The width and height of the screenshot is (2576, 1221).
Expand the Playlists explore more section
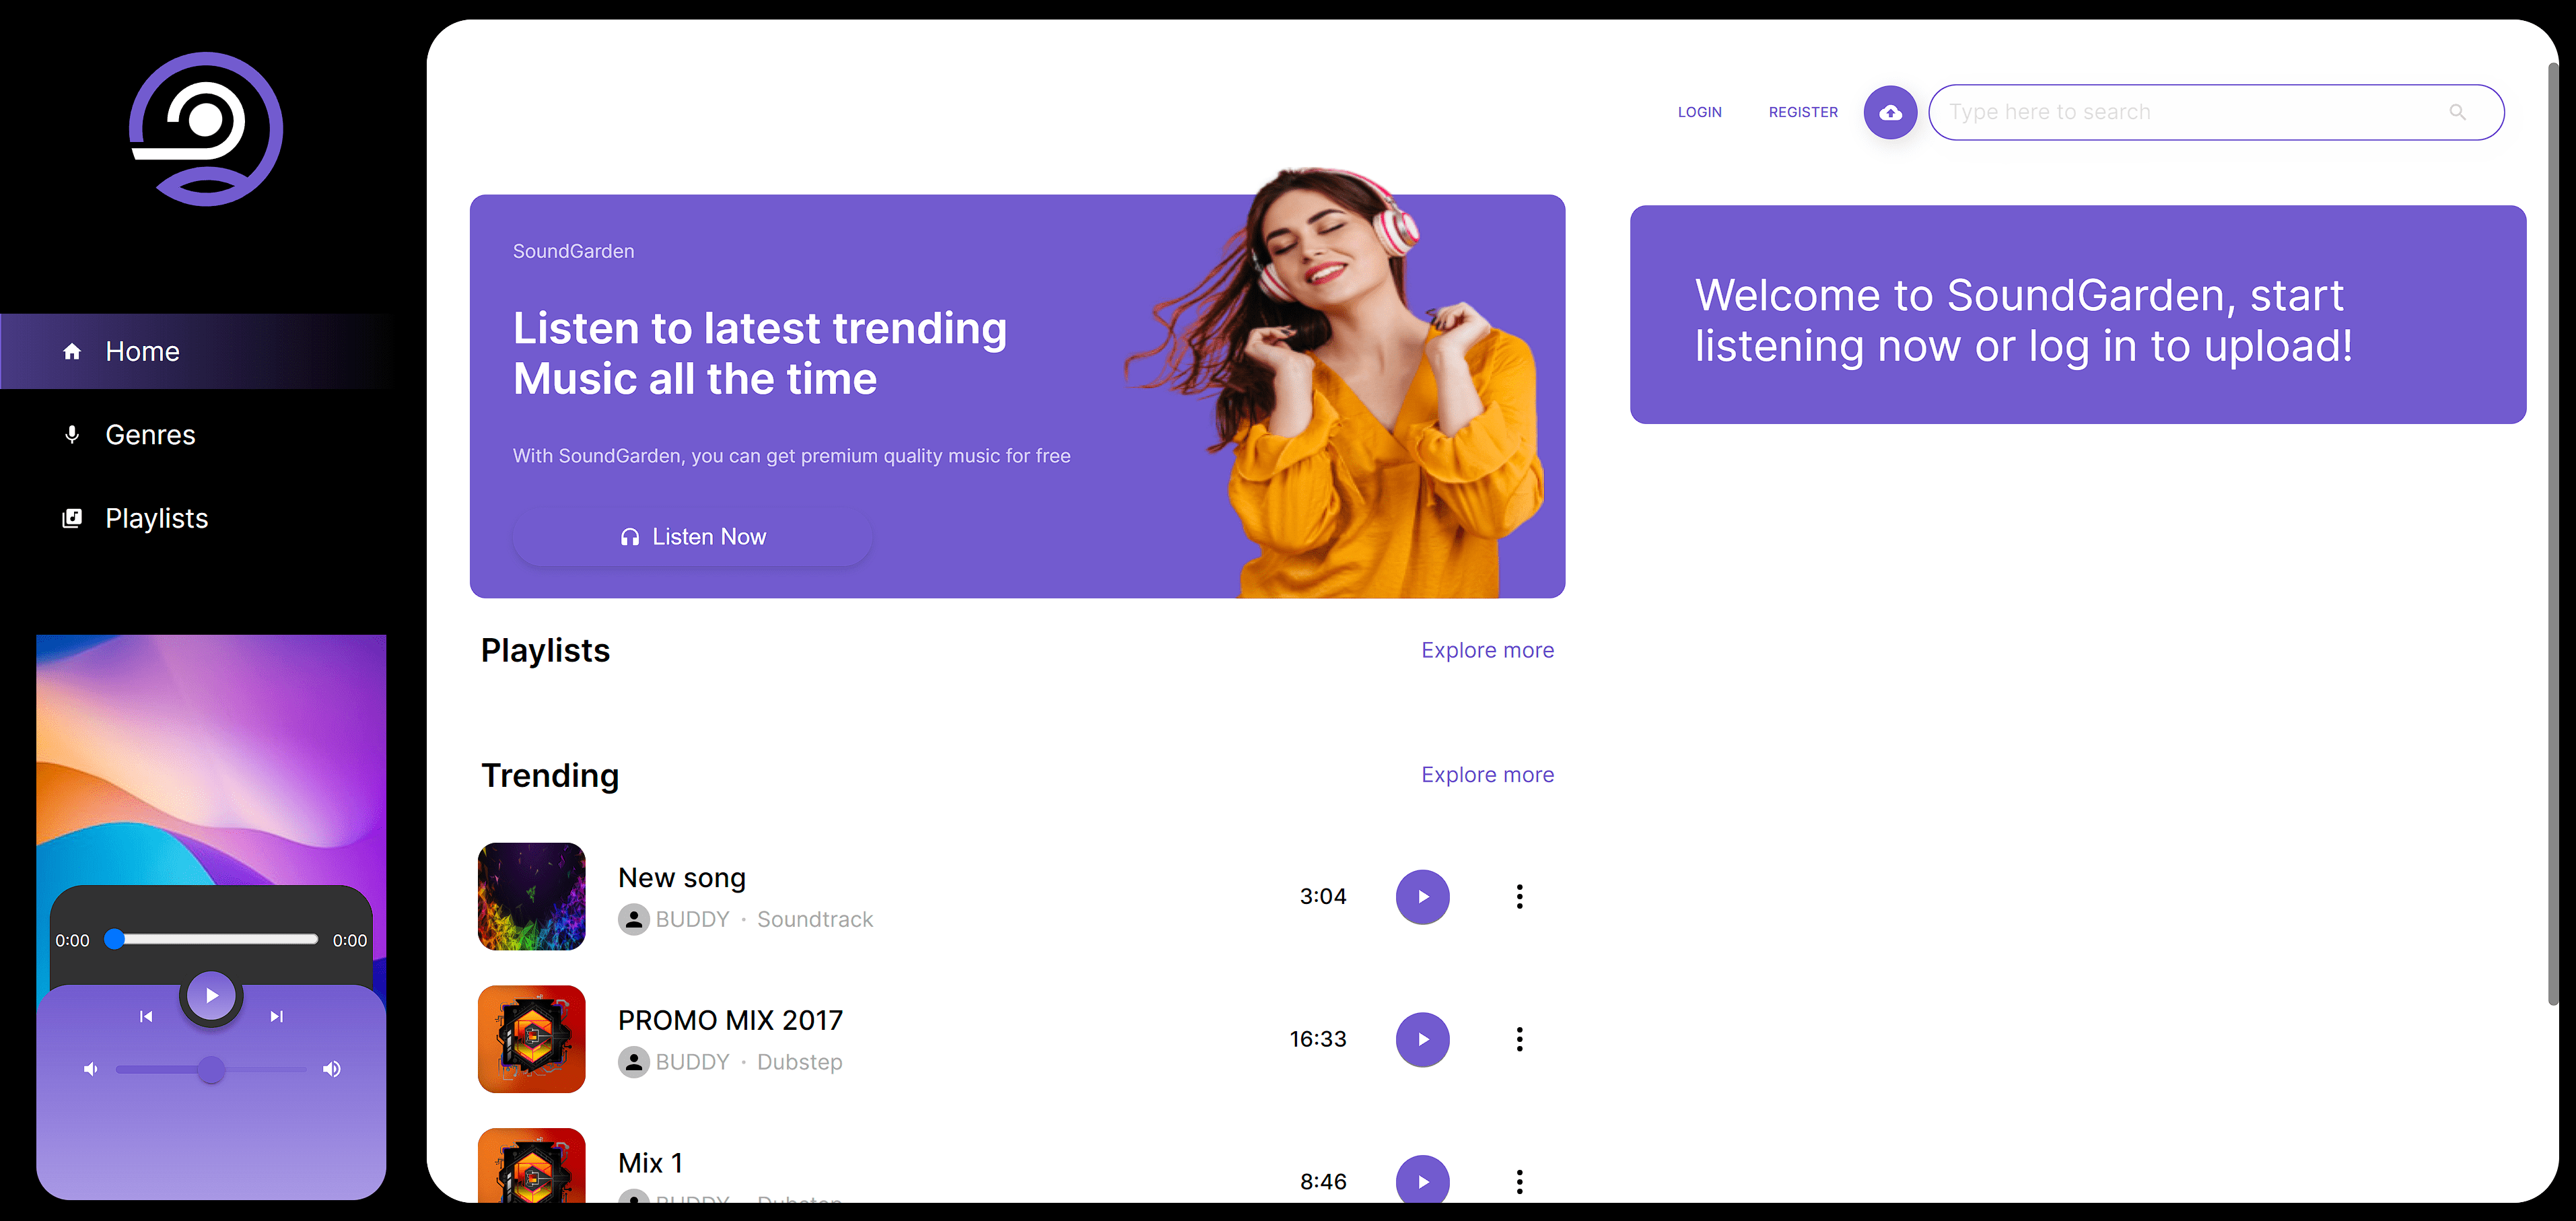pyautogui.click(x=1487, y=649)
